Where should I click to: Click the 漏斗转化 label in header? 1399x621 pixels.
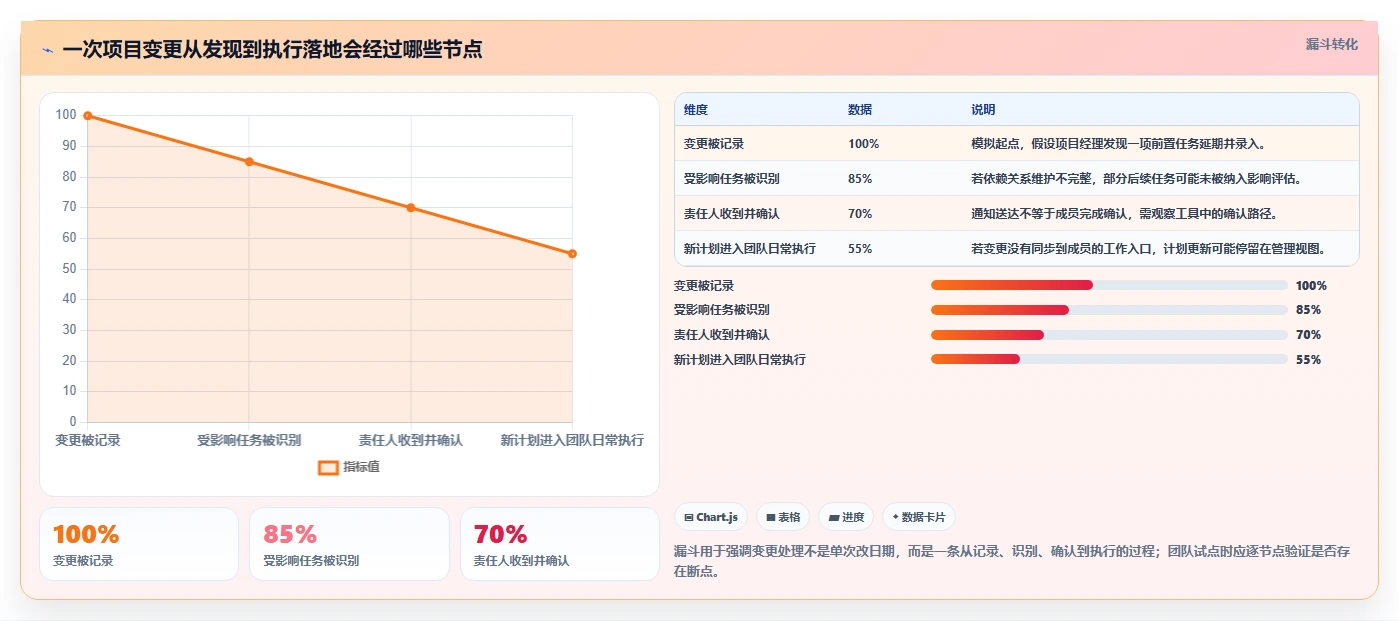pyautogui.click(x=1331, y=44)
